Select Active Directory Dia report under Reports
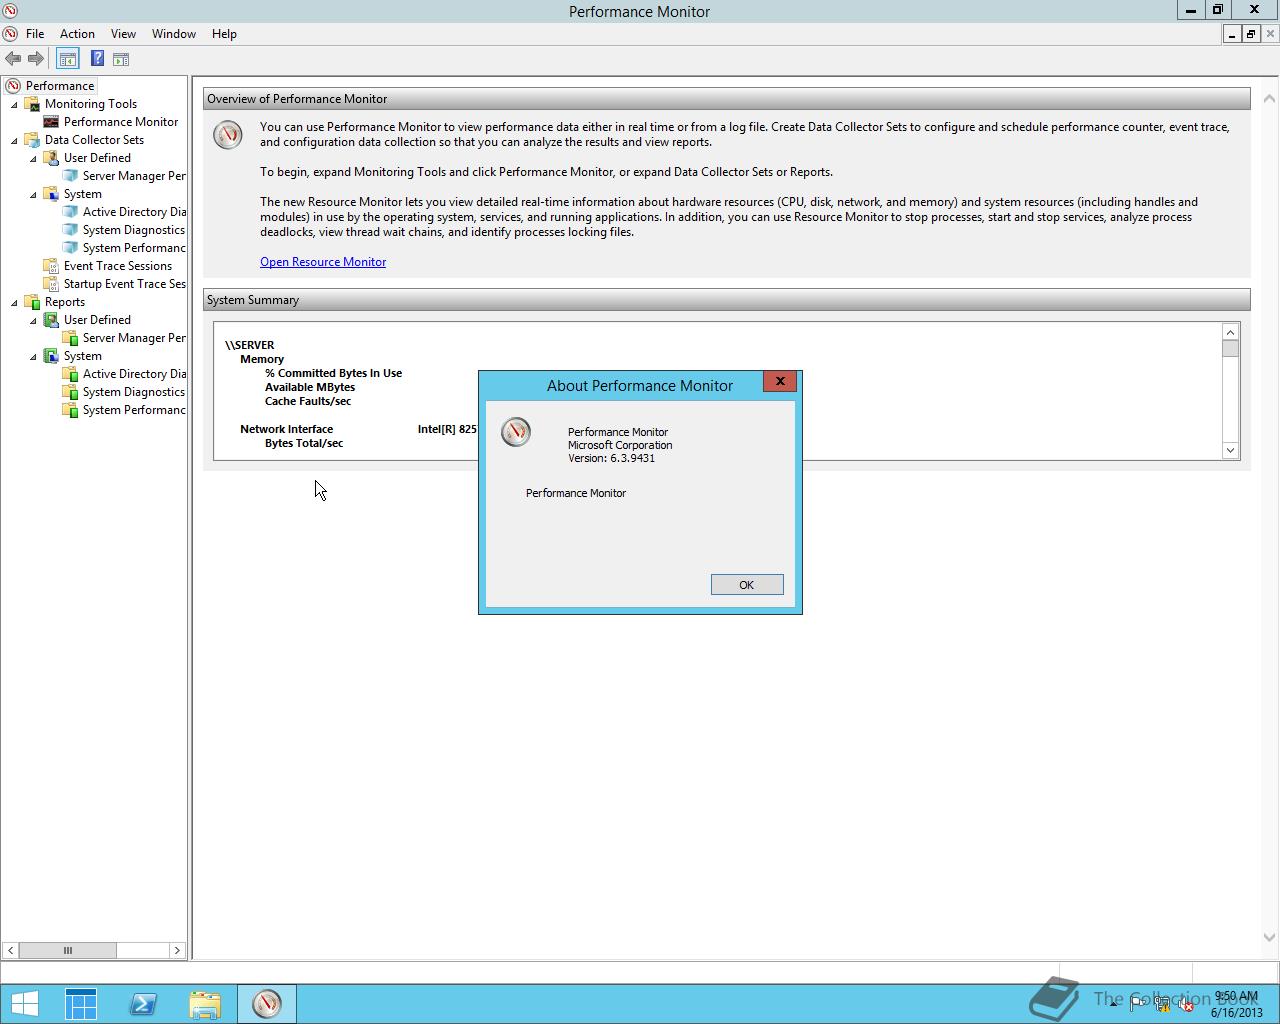 click(x=134, y=374)
